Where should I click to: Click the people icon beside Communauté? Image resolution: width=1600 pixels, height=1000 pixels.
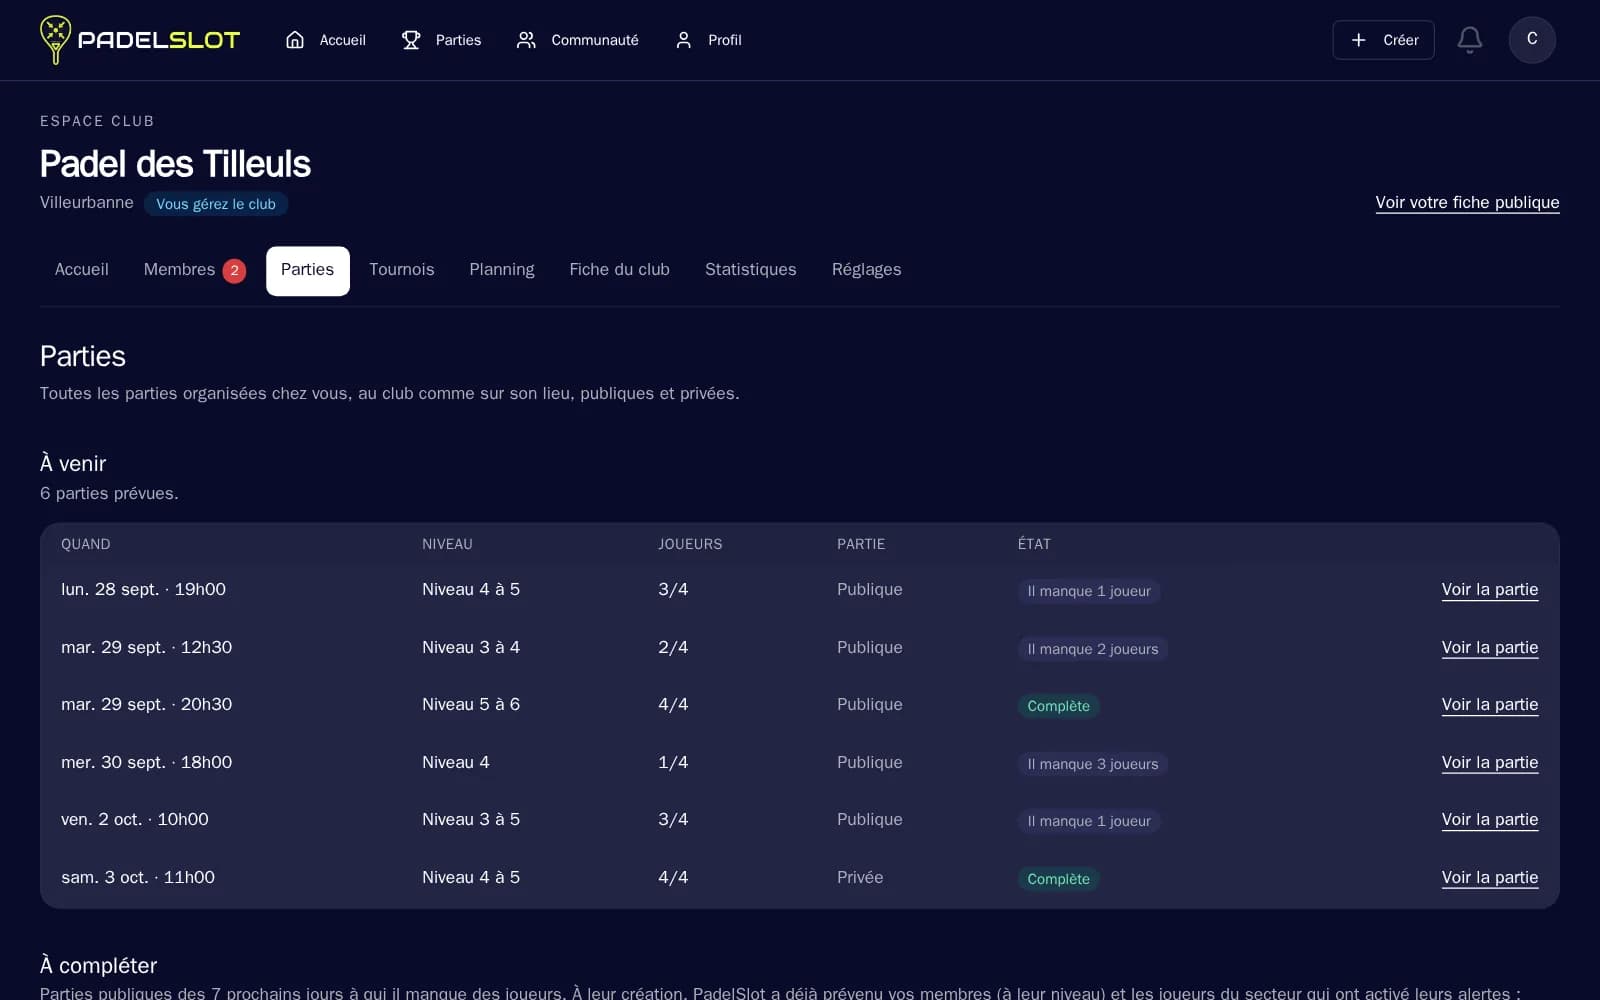point(526,40)
